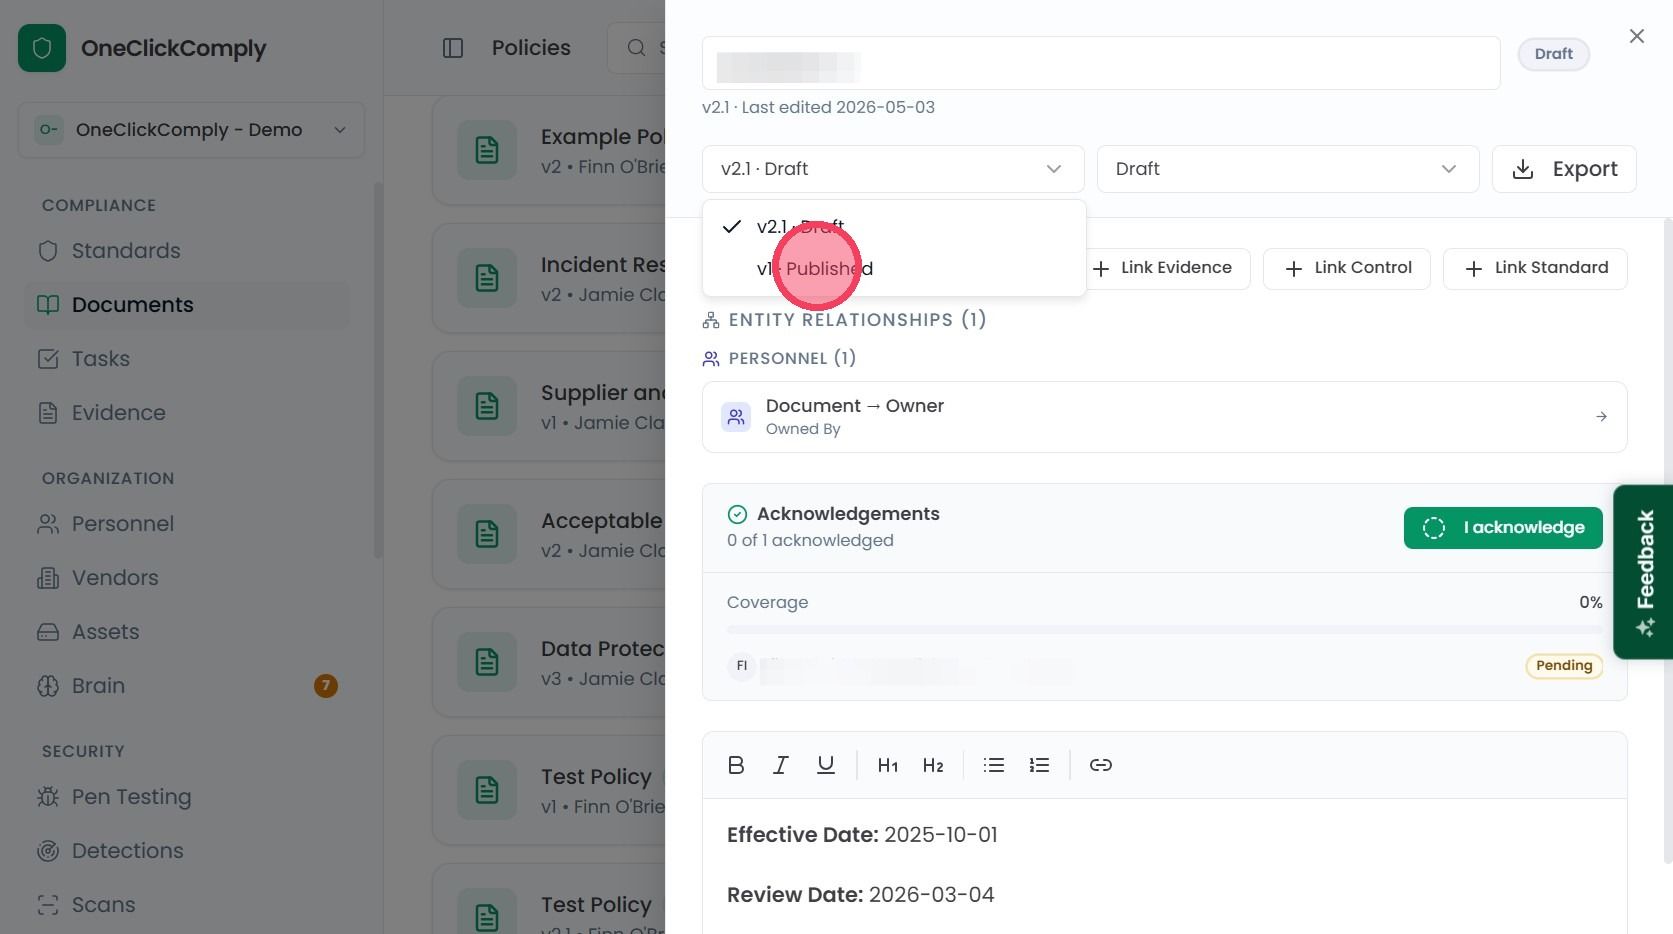The width and height of the screenshot is (1673, 934).
Task: Open the Supplier document card
Action: [548, 406]
